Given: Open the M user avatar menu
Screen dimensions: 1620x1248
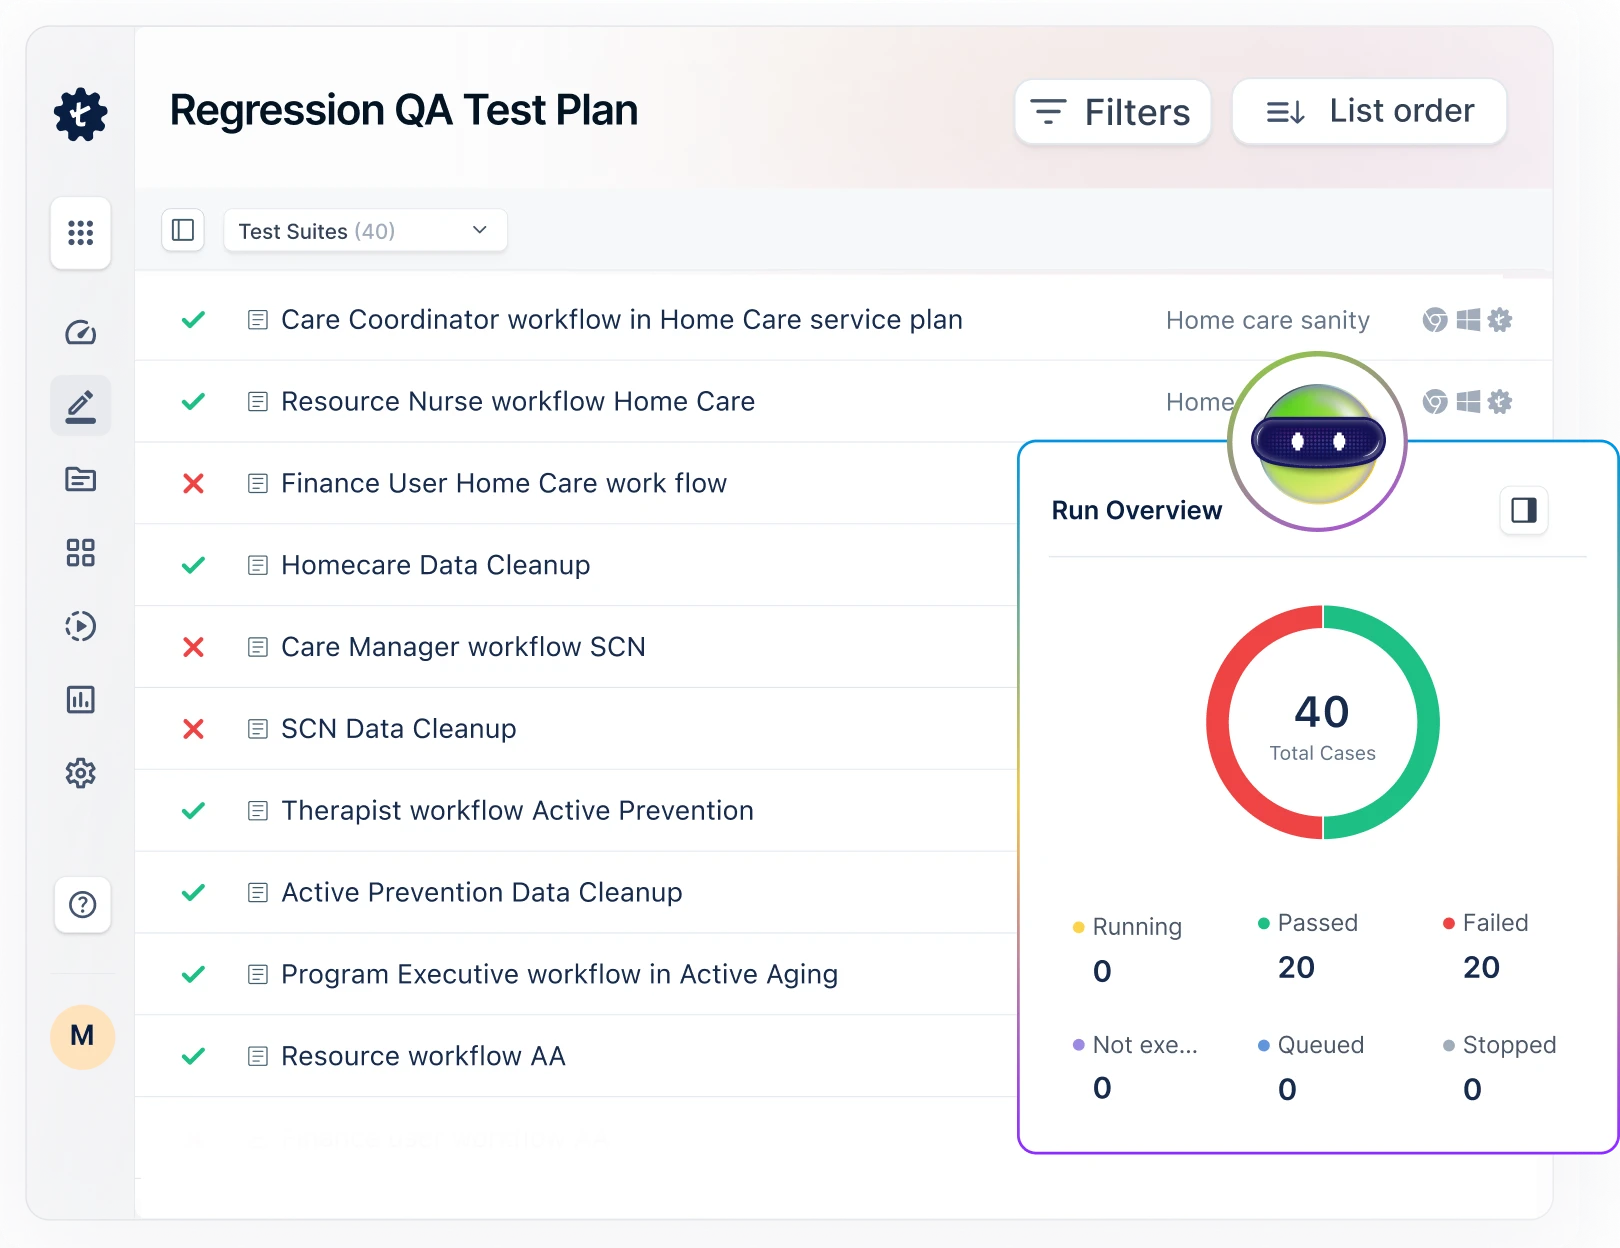Looking at the screenshot, I should [x=82, y=1037].
